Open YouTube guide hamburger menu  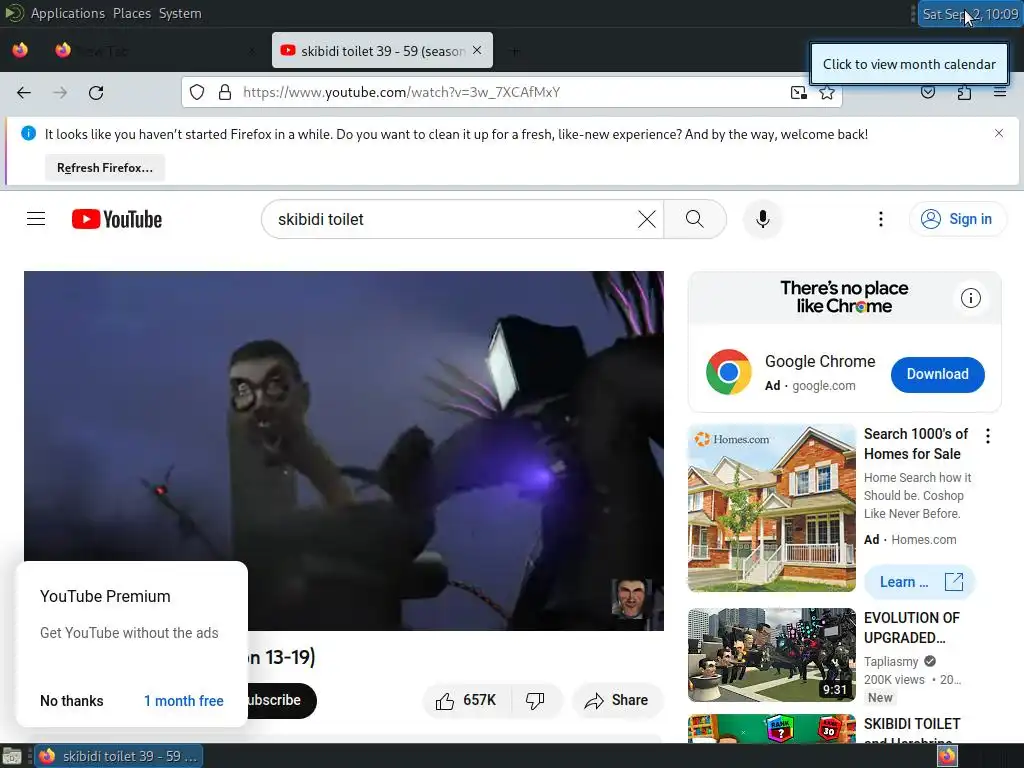click(36, 219)
